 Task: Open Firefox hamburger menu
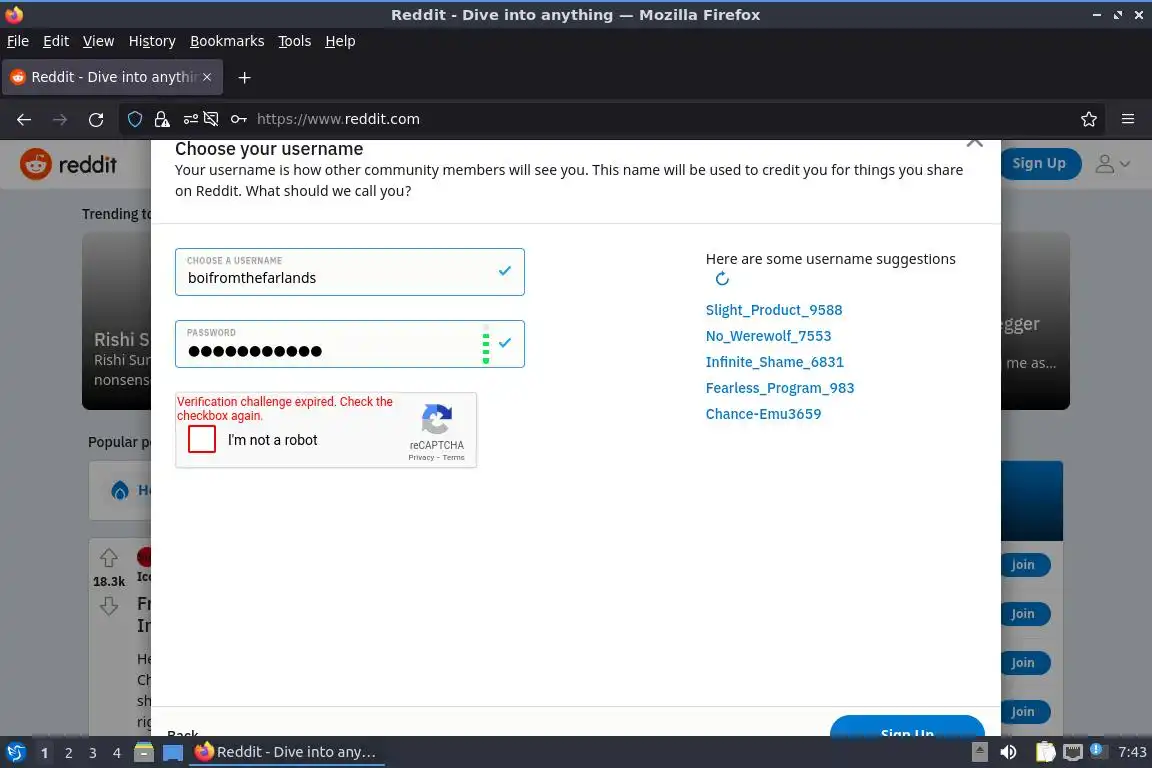[1128, 119]
